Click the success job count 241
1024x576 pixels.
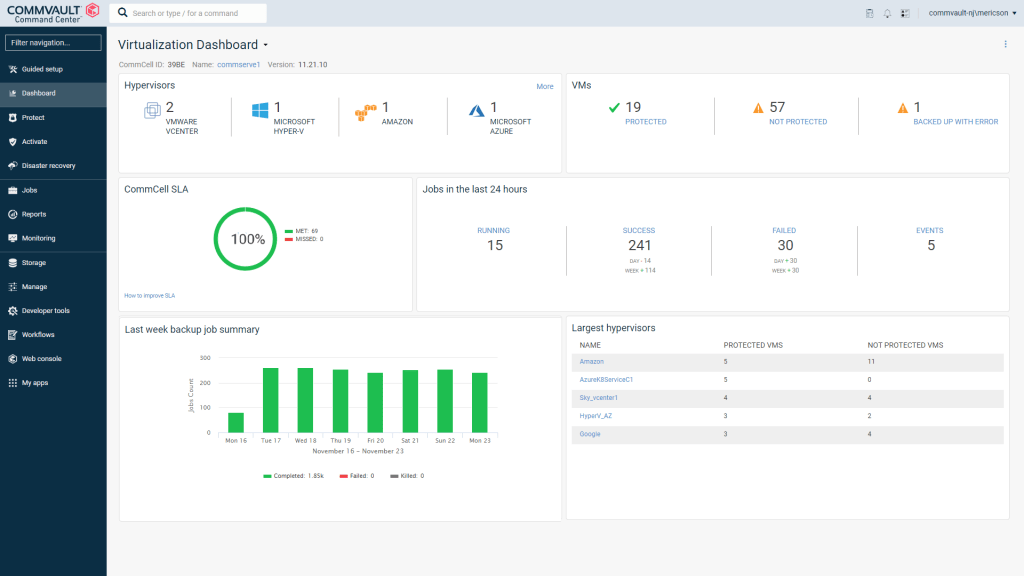639,246
